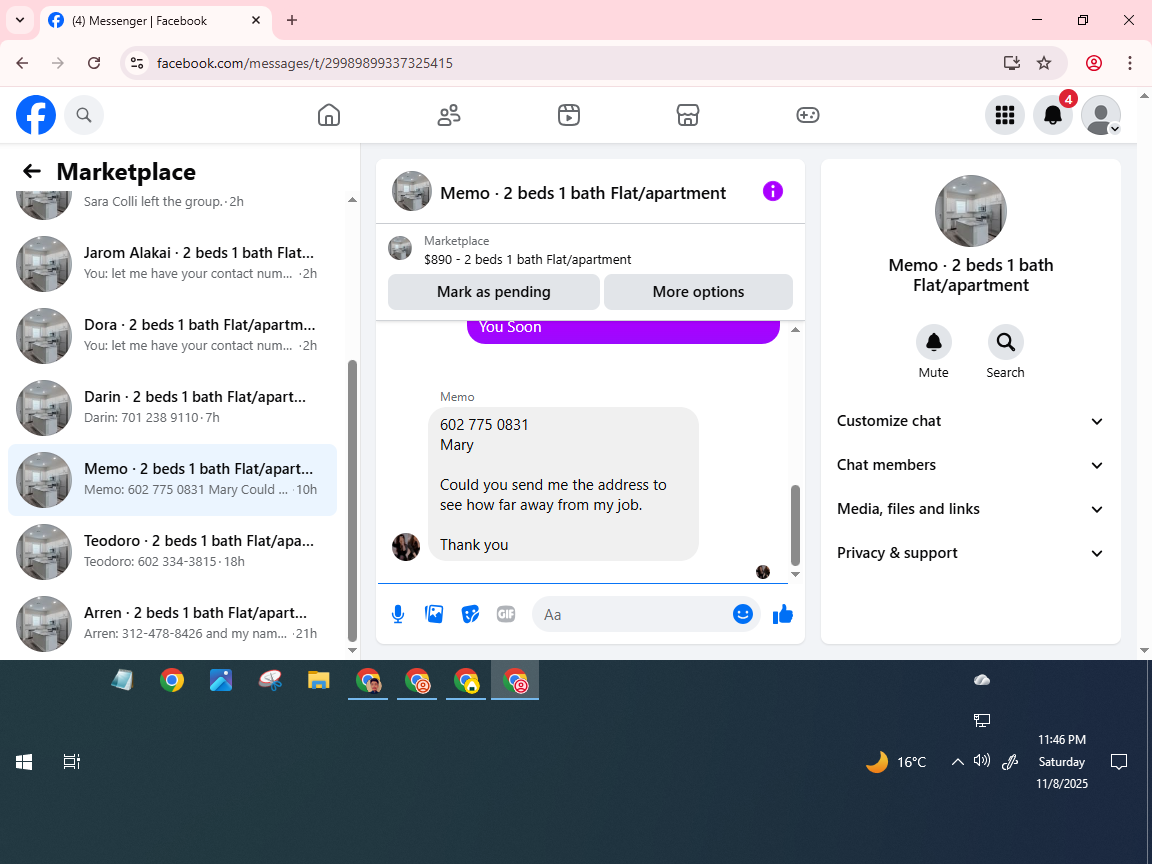
Task: Expand Privacy & support section
Action: pos(971,553)
